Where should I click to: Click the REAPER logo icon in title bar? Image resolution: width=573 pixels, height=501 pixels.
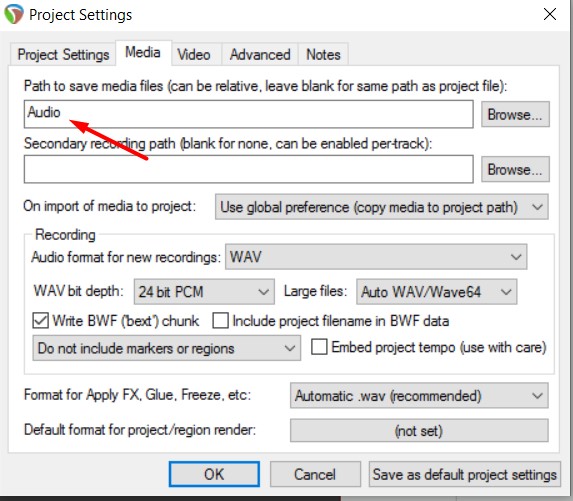point(14,14)
